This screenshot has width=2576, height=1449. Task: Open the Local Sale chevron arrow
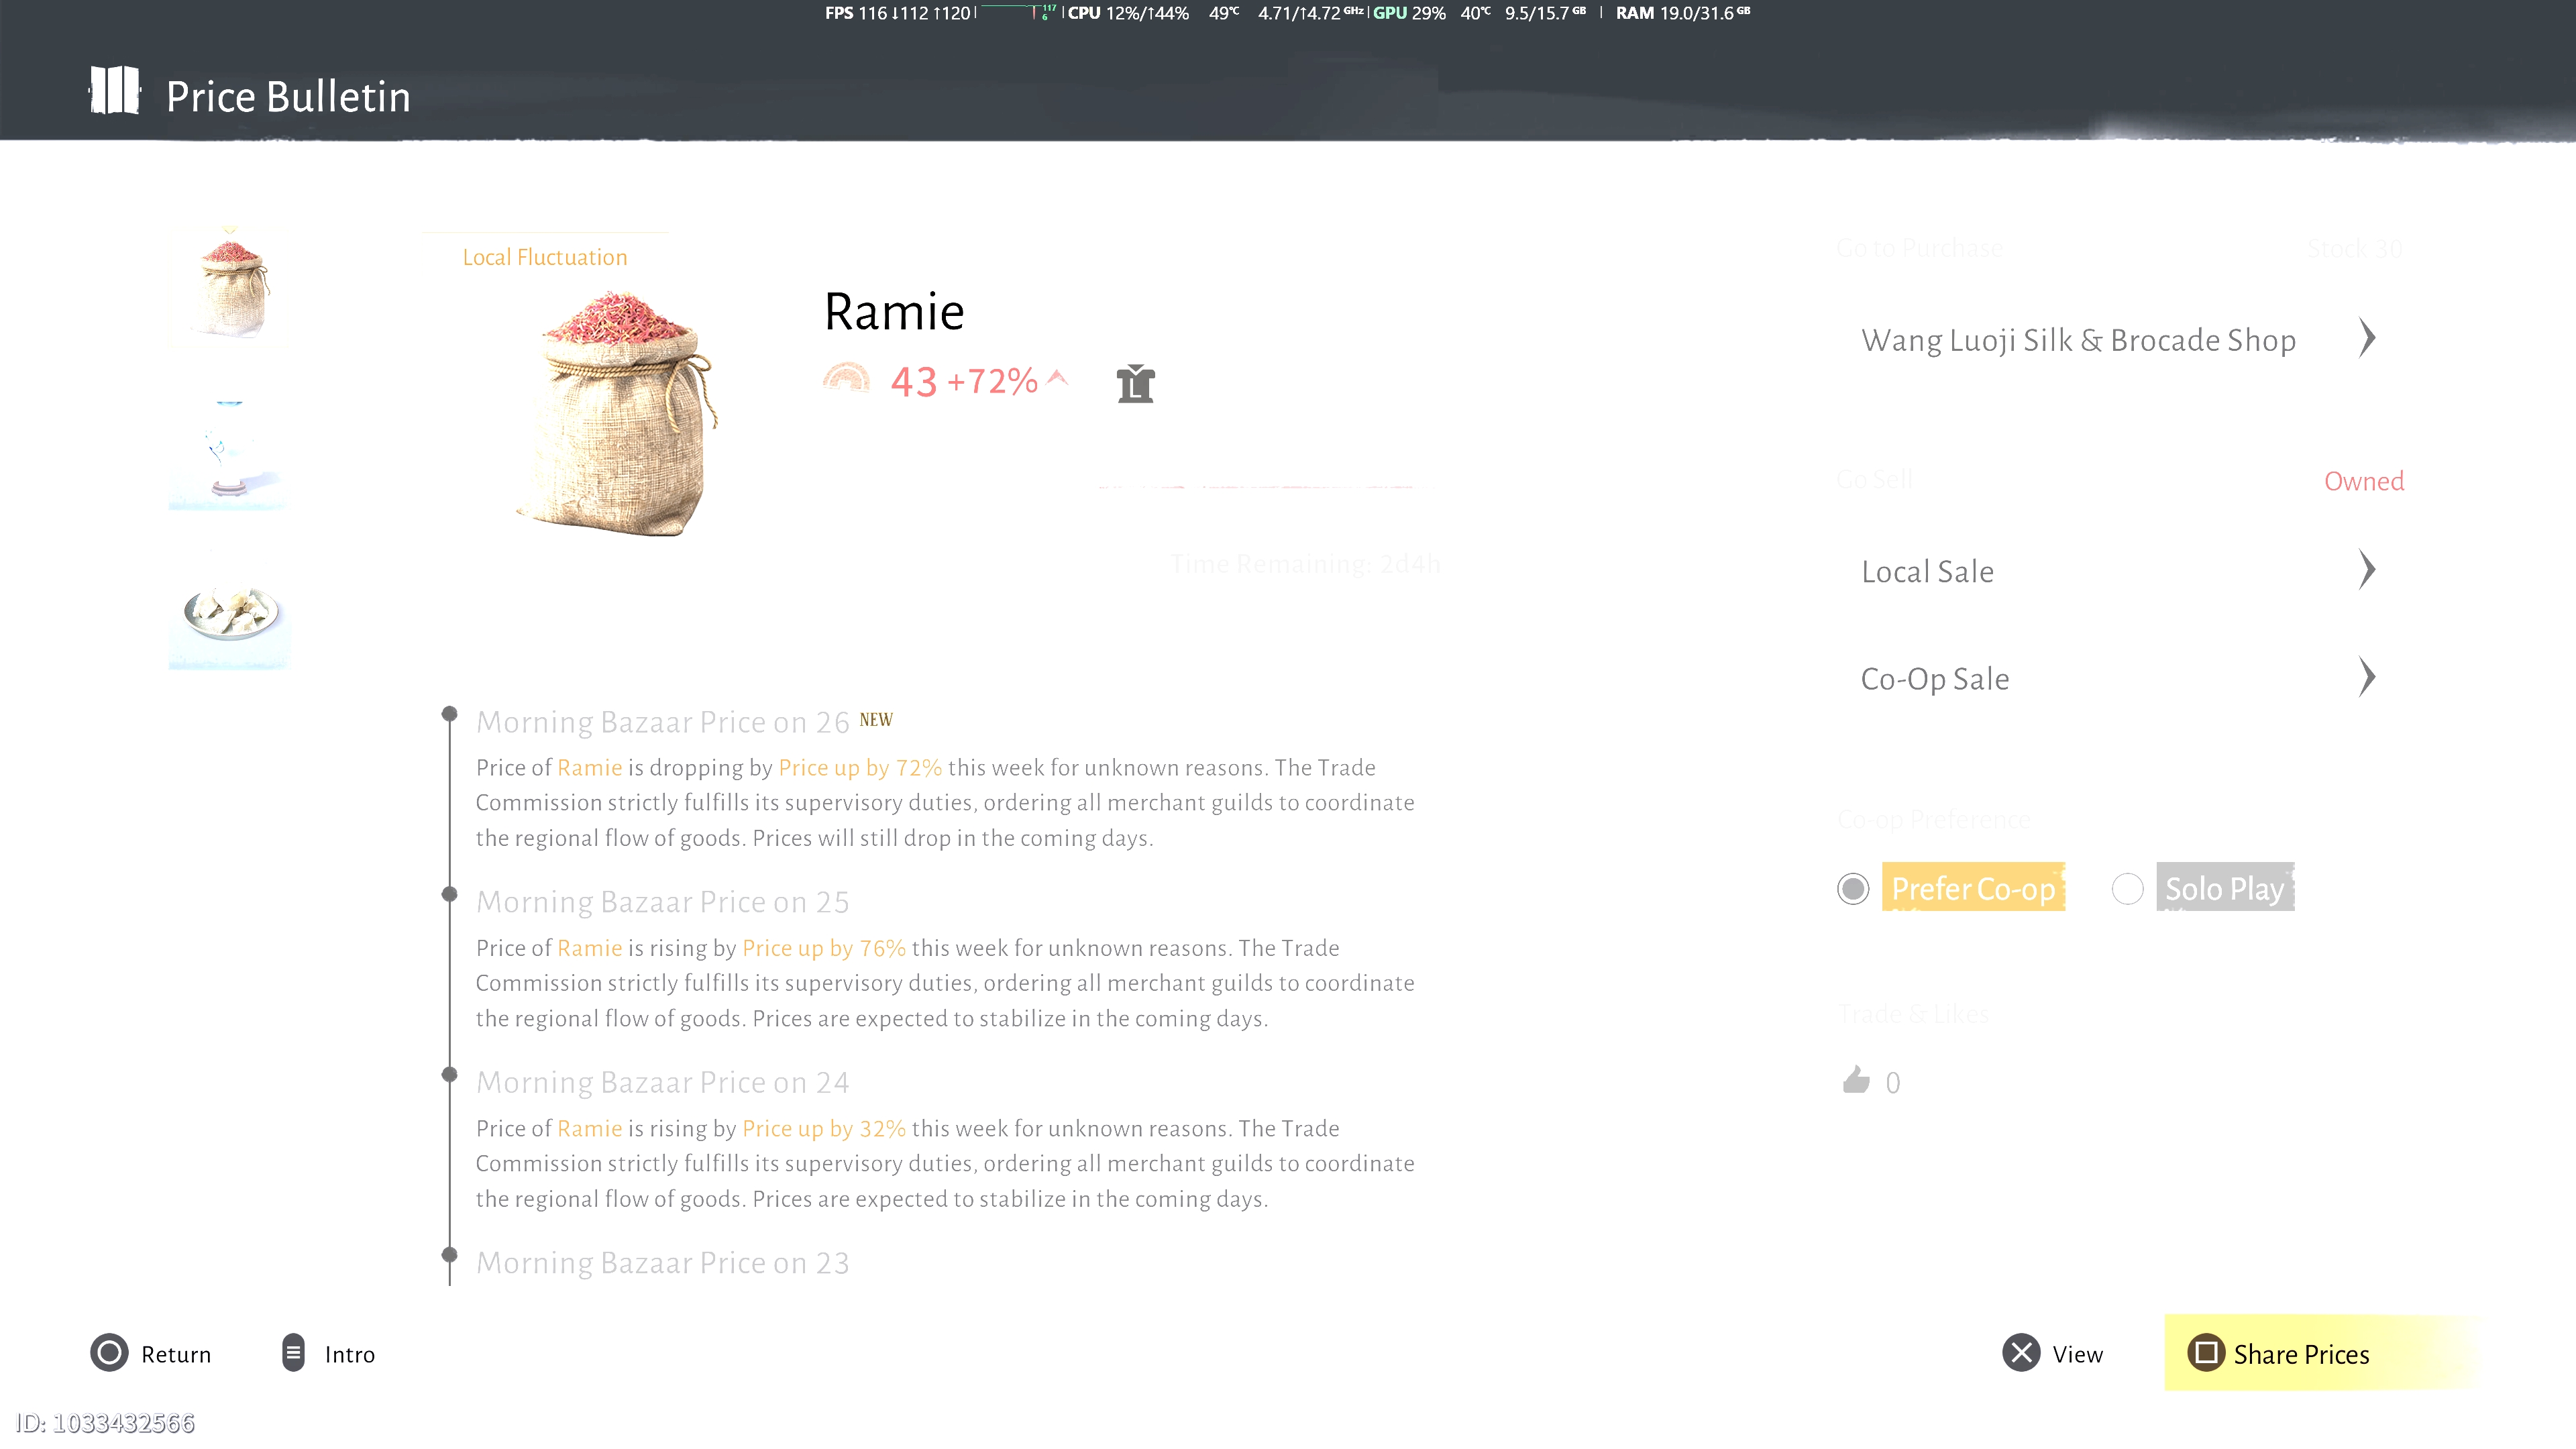[x=2366, y=570]
